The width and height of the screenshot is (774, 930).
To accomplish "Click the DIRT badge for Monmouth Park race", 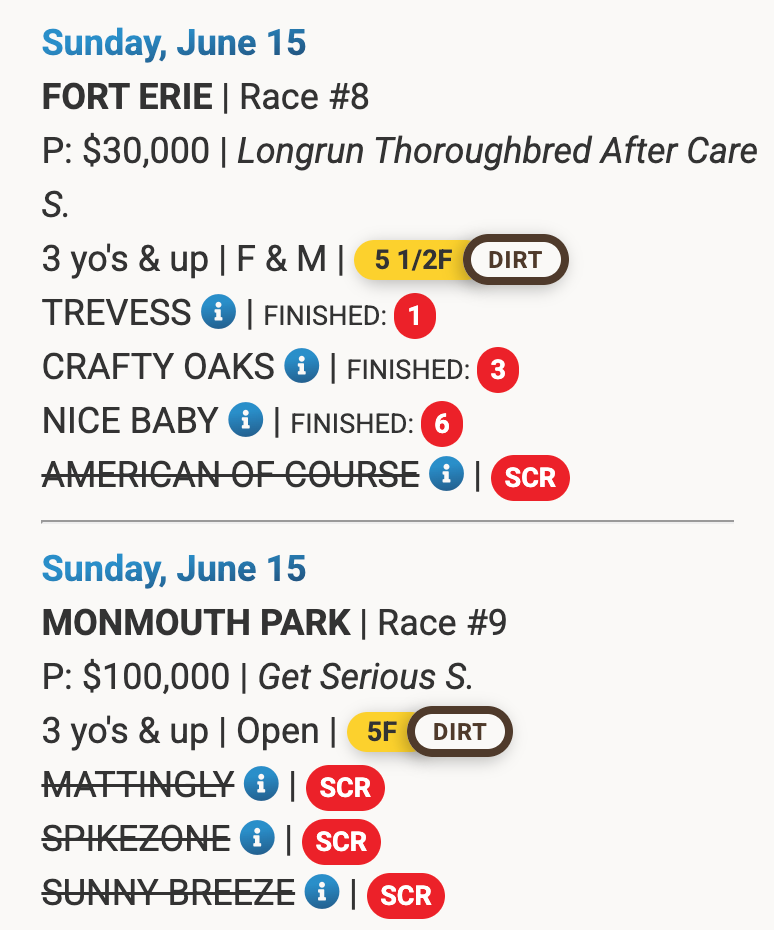I will [x=460, y=731].
